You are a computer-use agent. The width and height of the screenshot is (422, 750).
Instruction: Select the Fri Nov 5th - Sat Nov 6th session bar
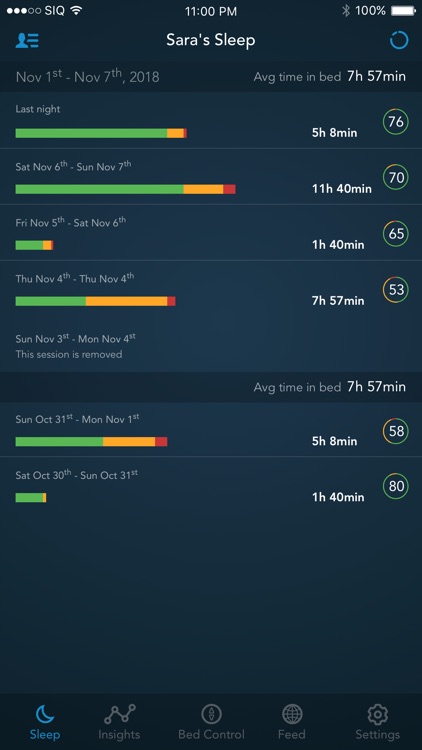coord(34,245)
